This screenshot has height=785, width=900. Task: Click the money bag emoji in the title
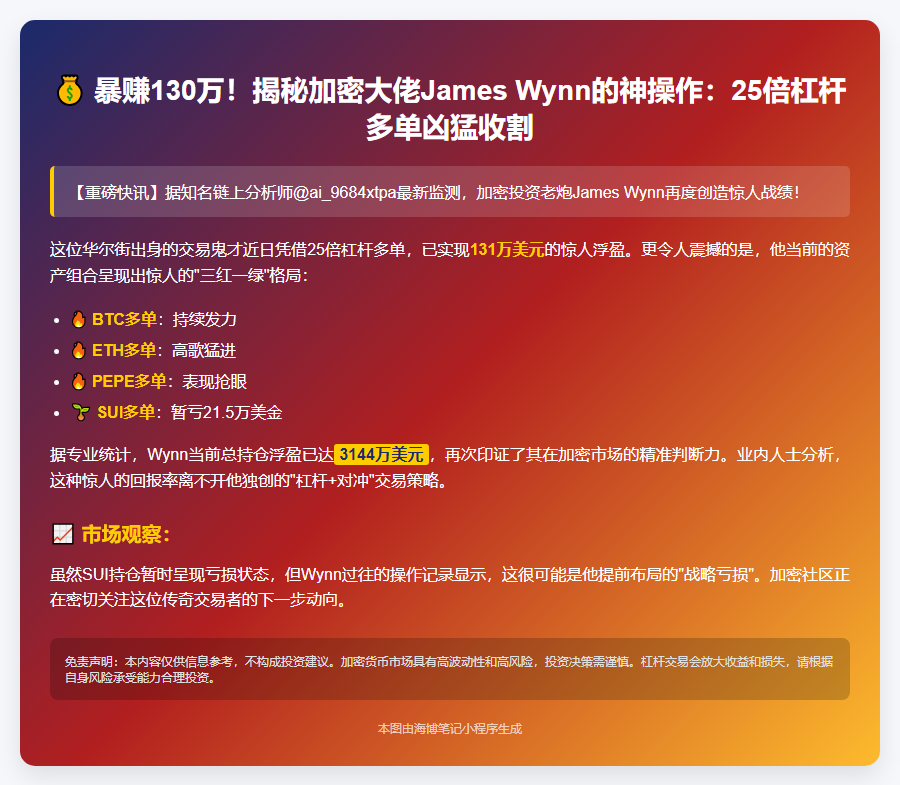coord(69,91)
